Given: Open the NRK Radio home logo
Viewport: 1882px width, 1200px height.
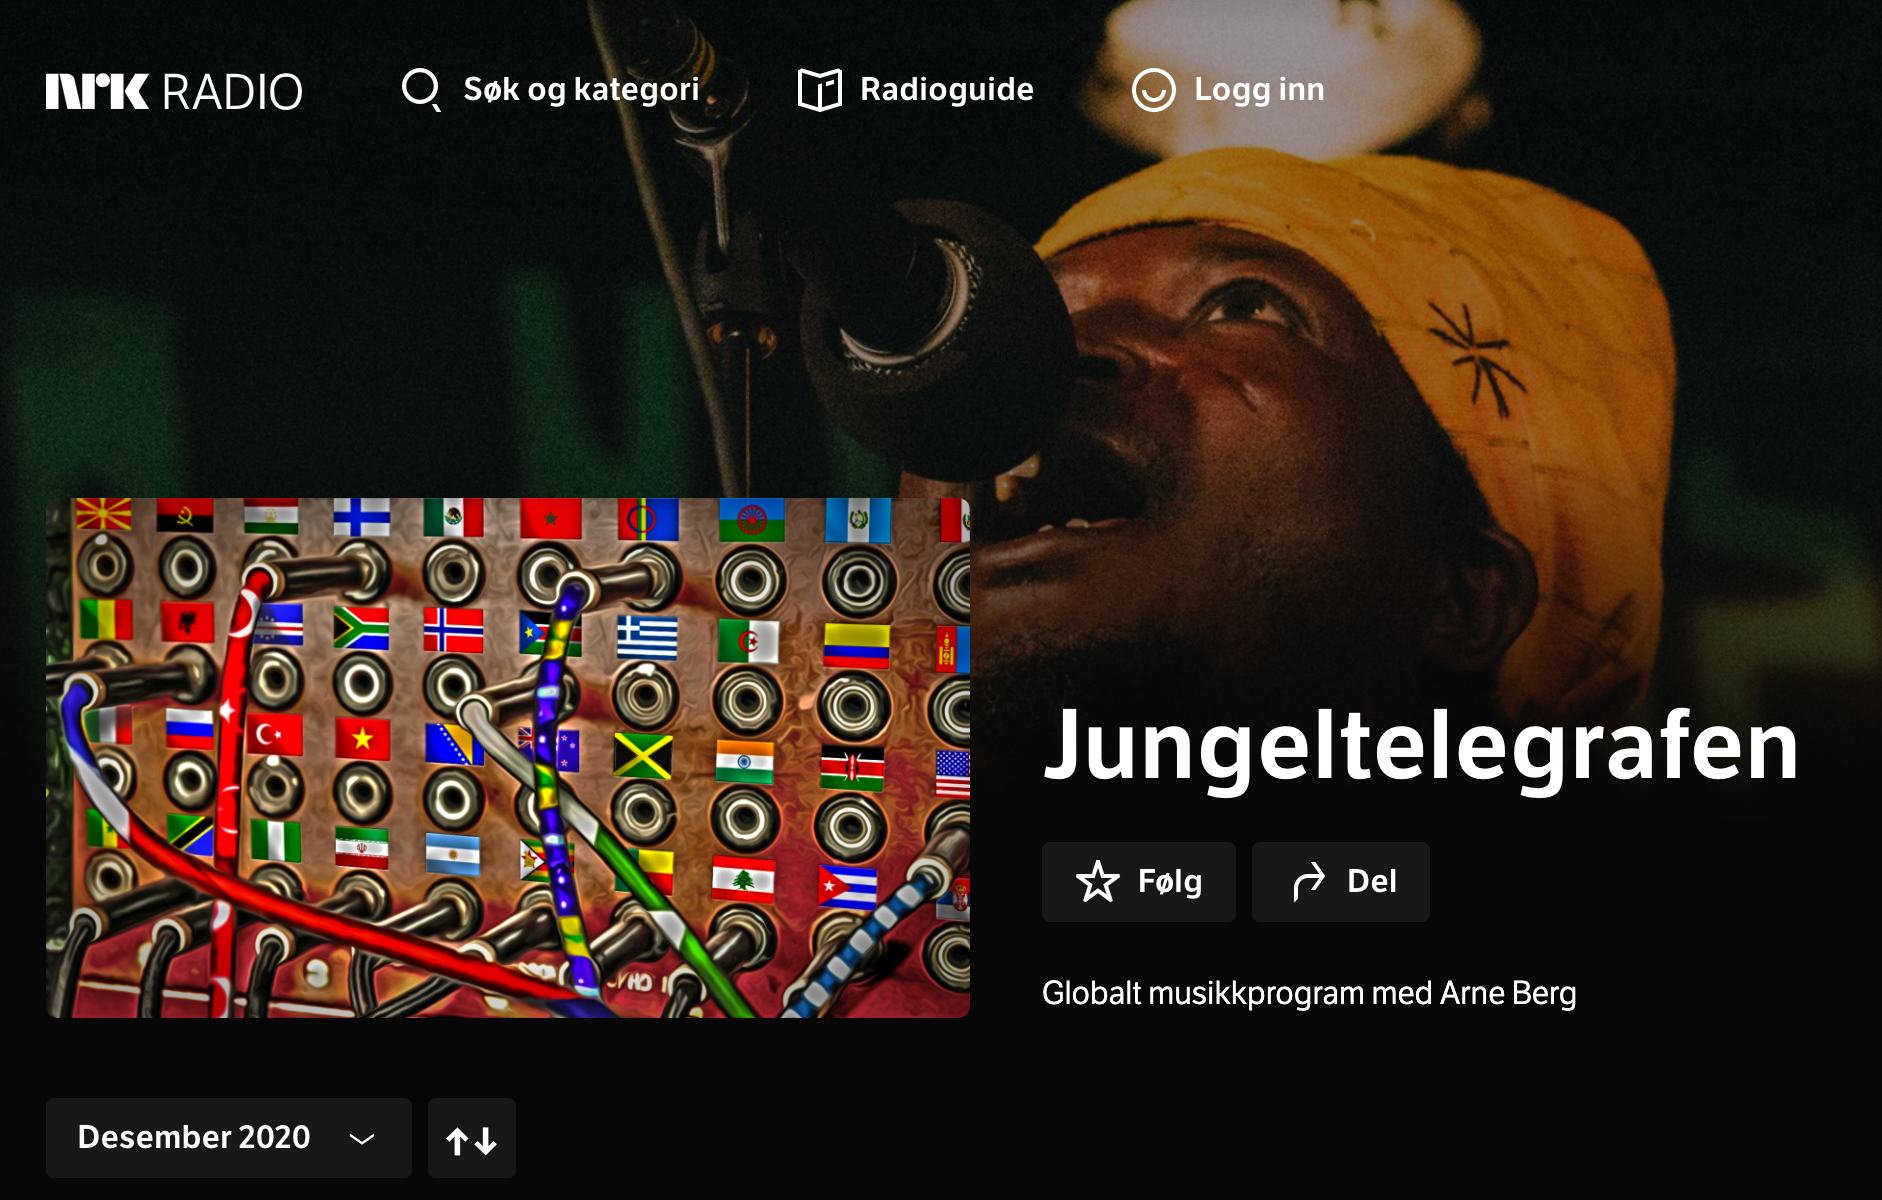Looking at the screenshot, I should [174, 91].
